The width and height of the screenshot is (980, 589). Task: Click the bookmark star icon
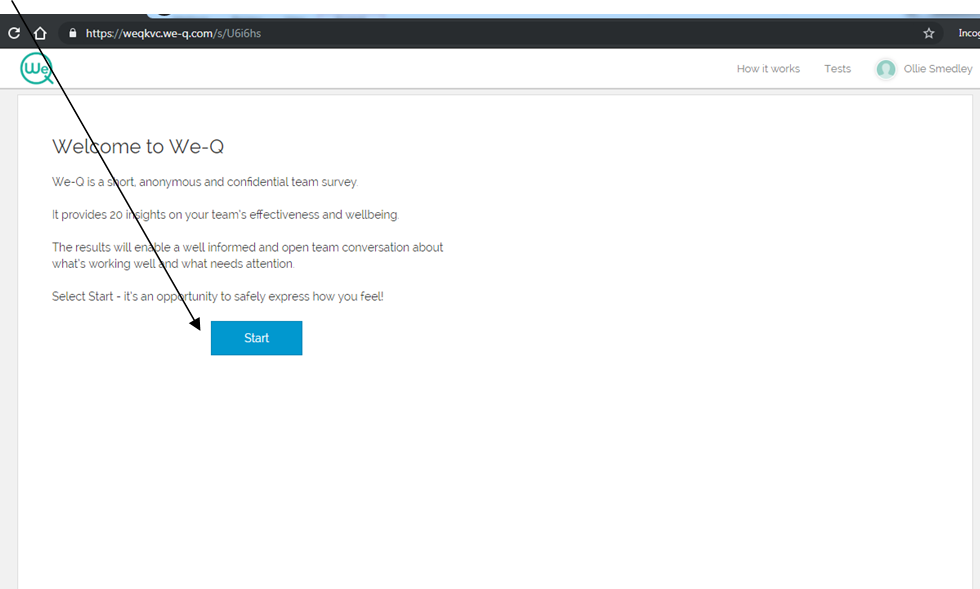click(929, 33)
